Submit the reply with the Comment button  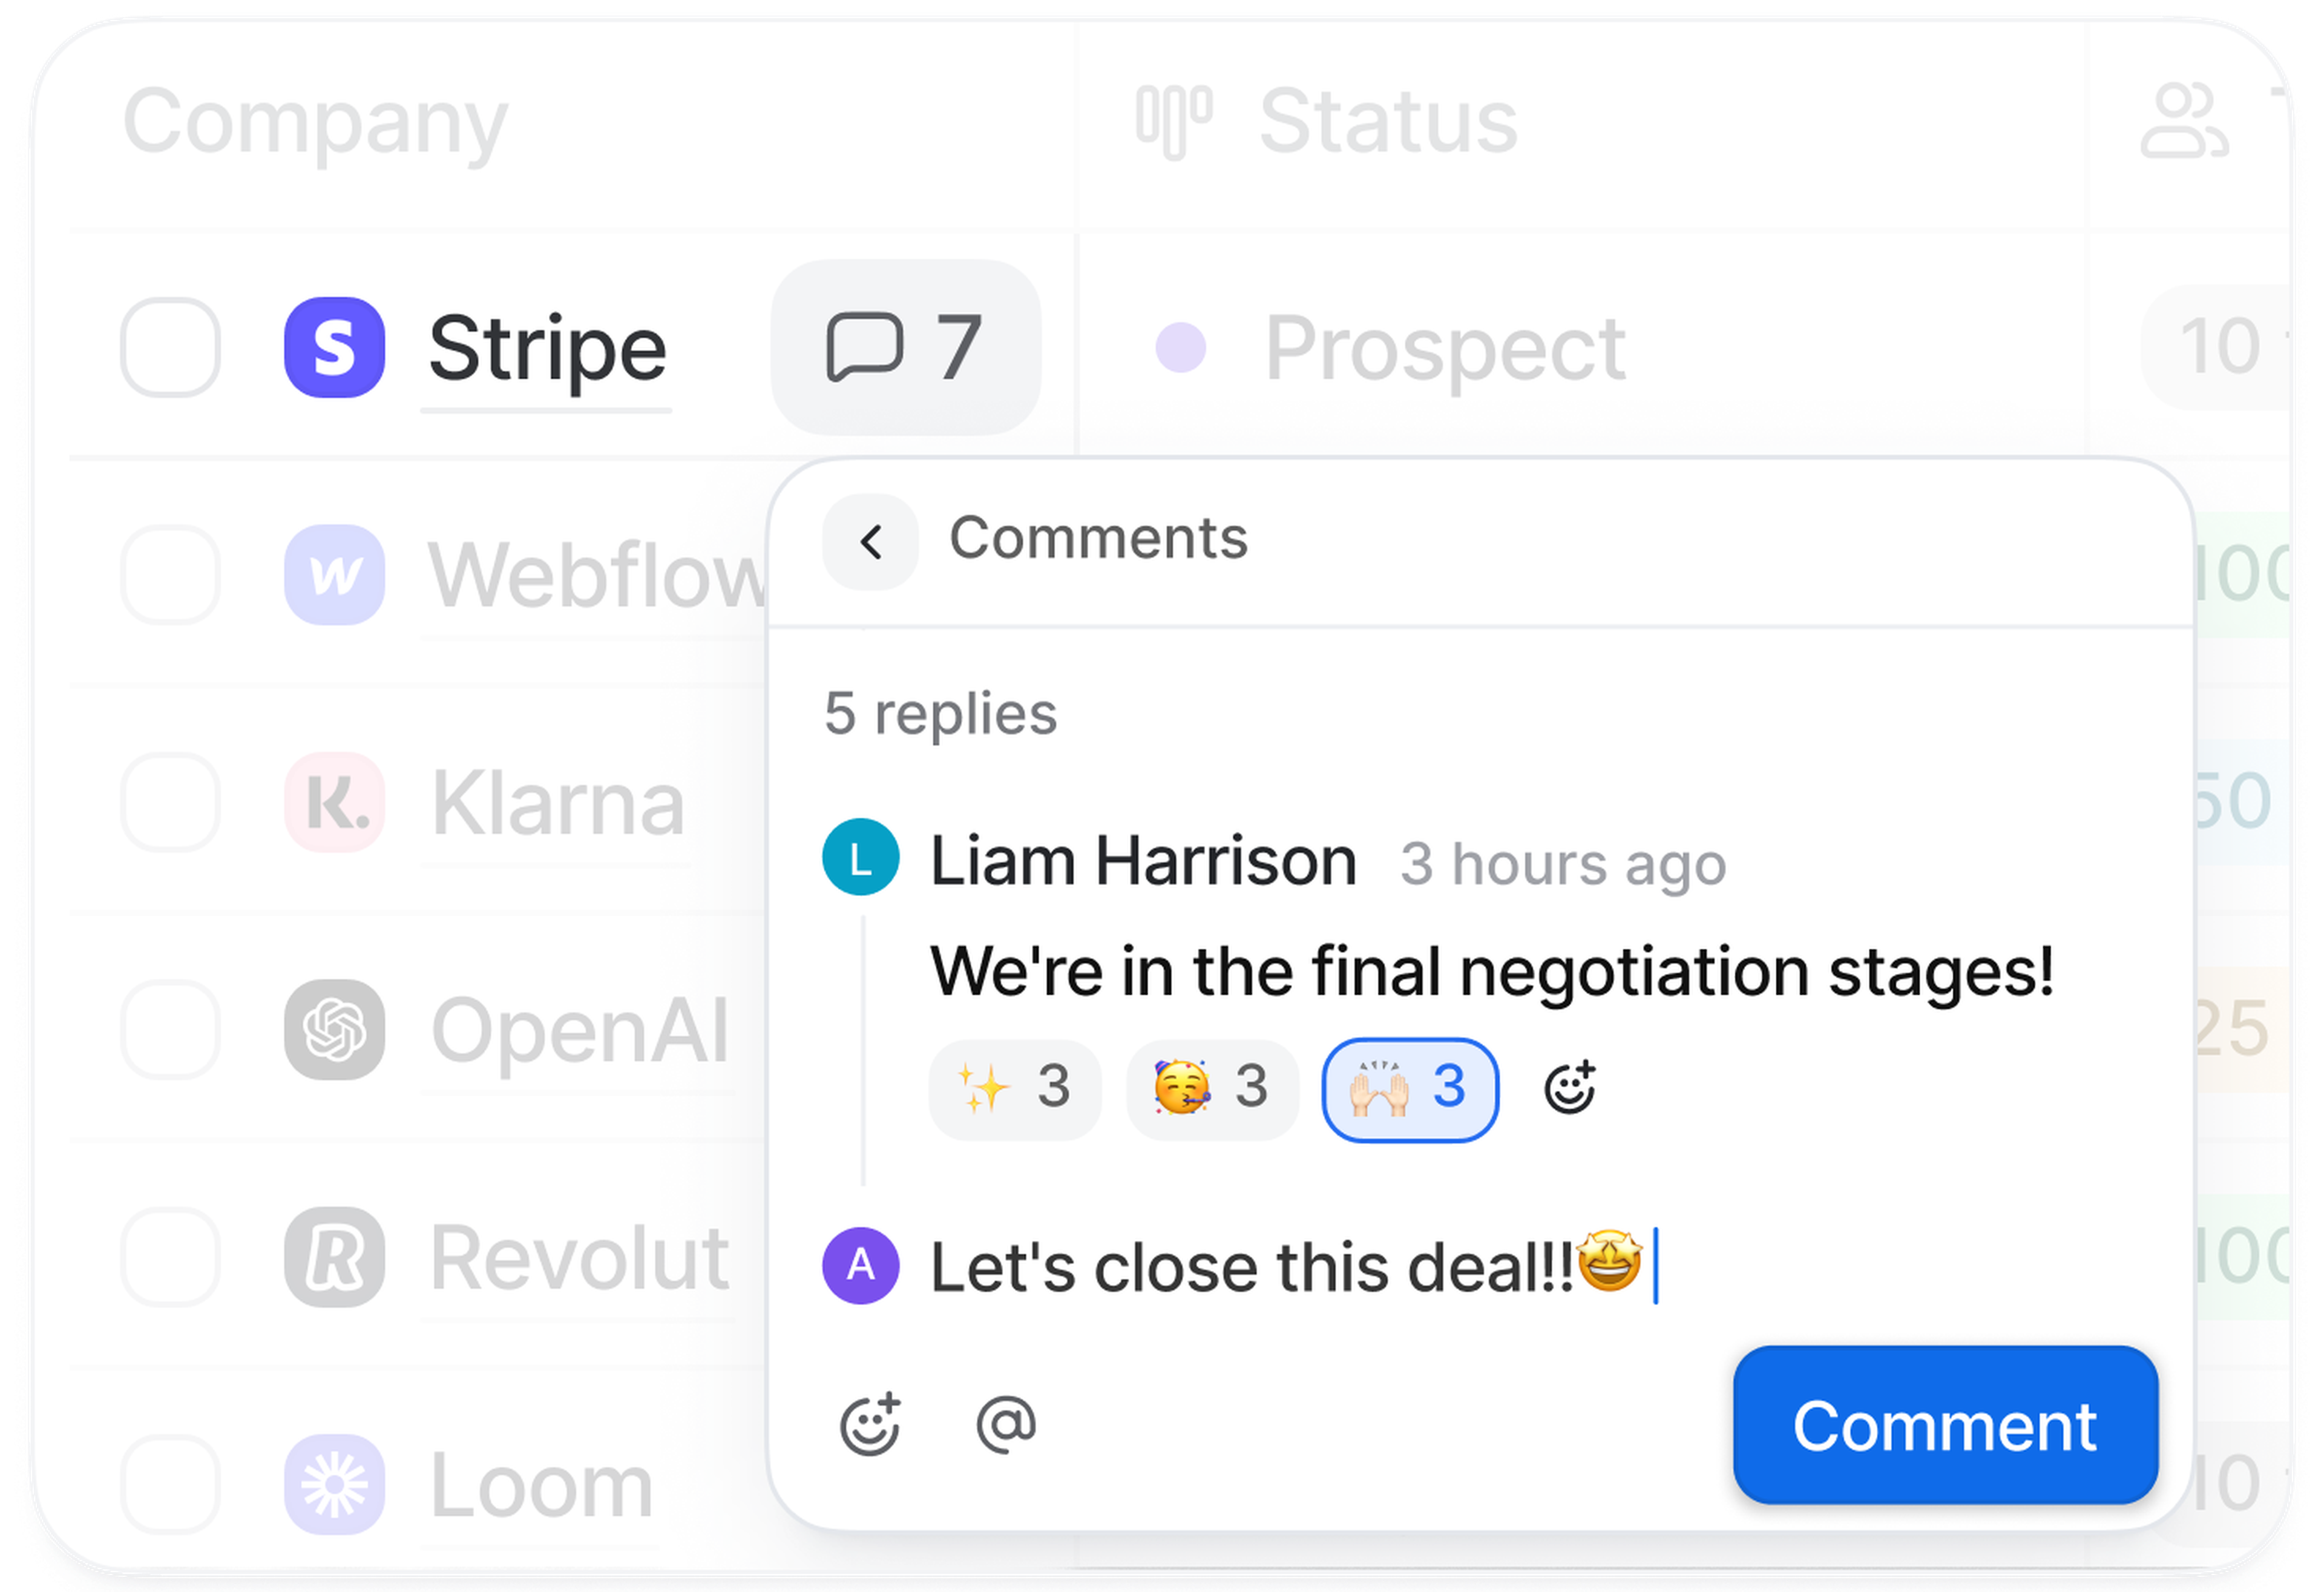click(x=1945, y=1425)
